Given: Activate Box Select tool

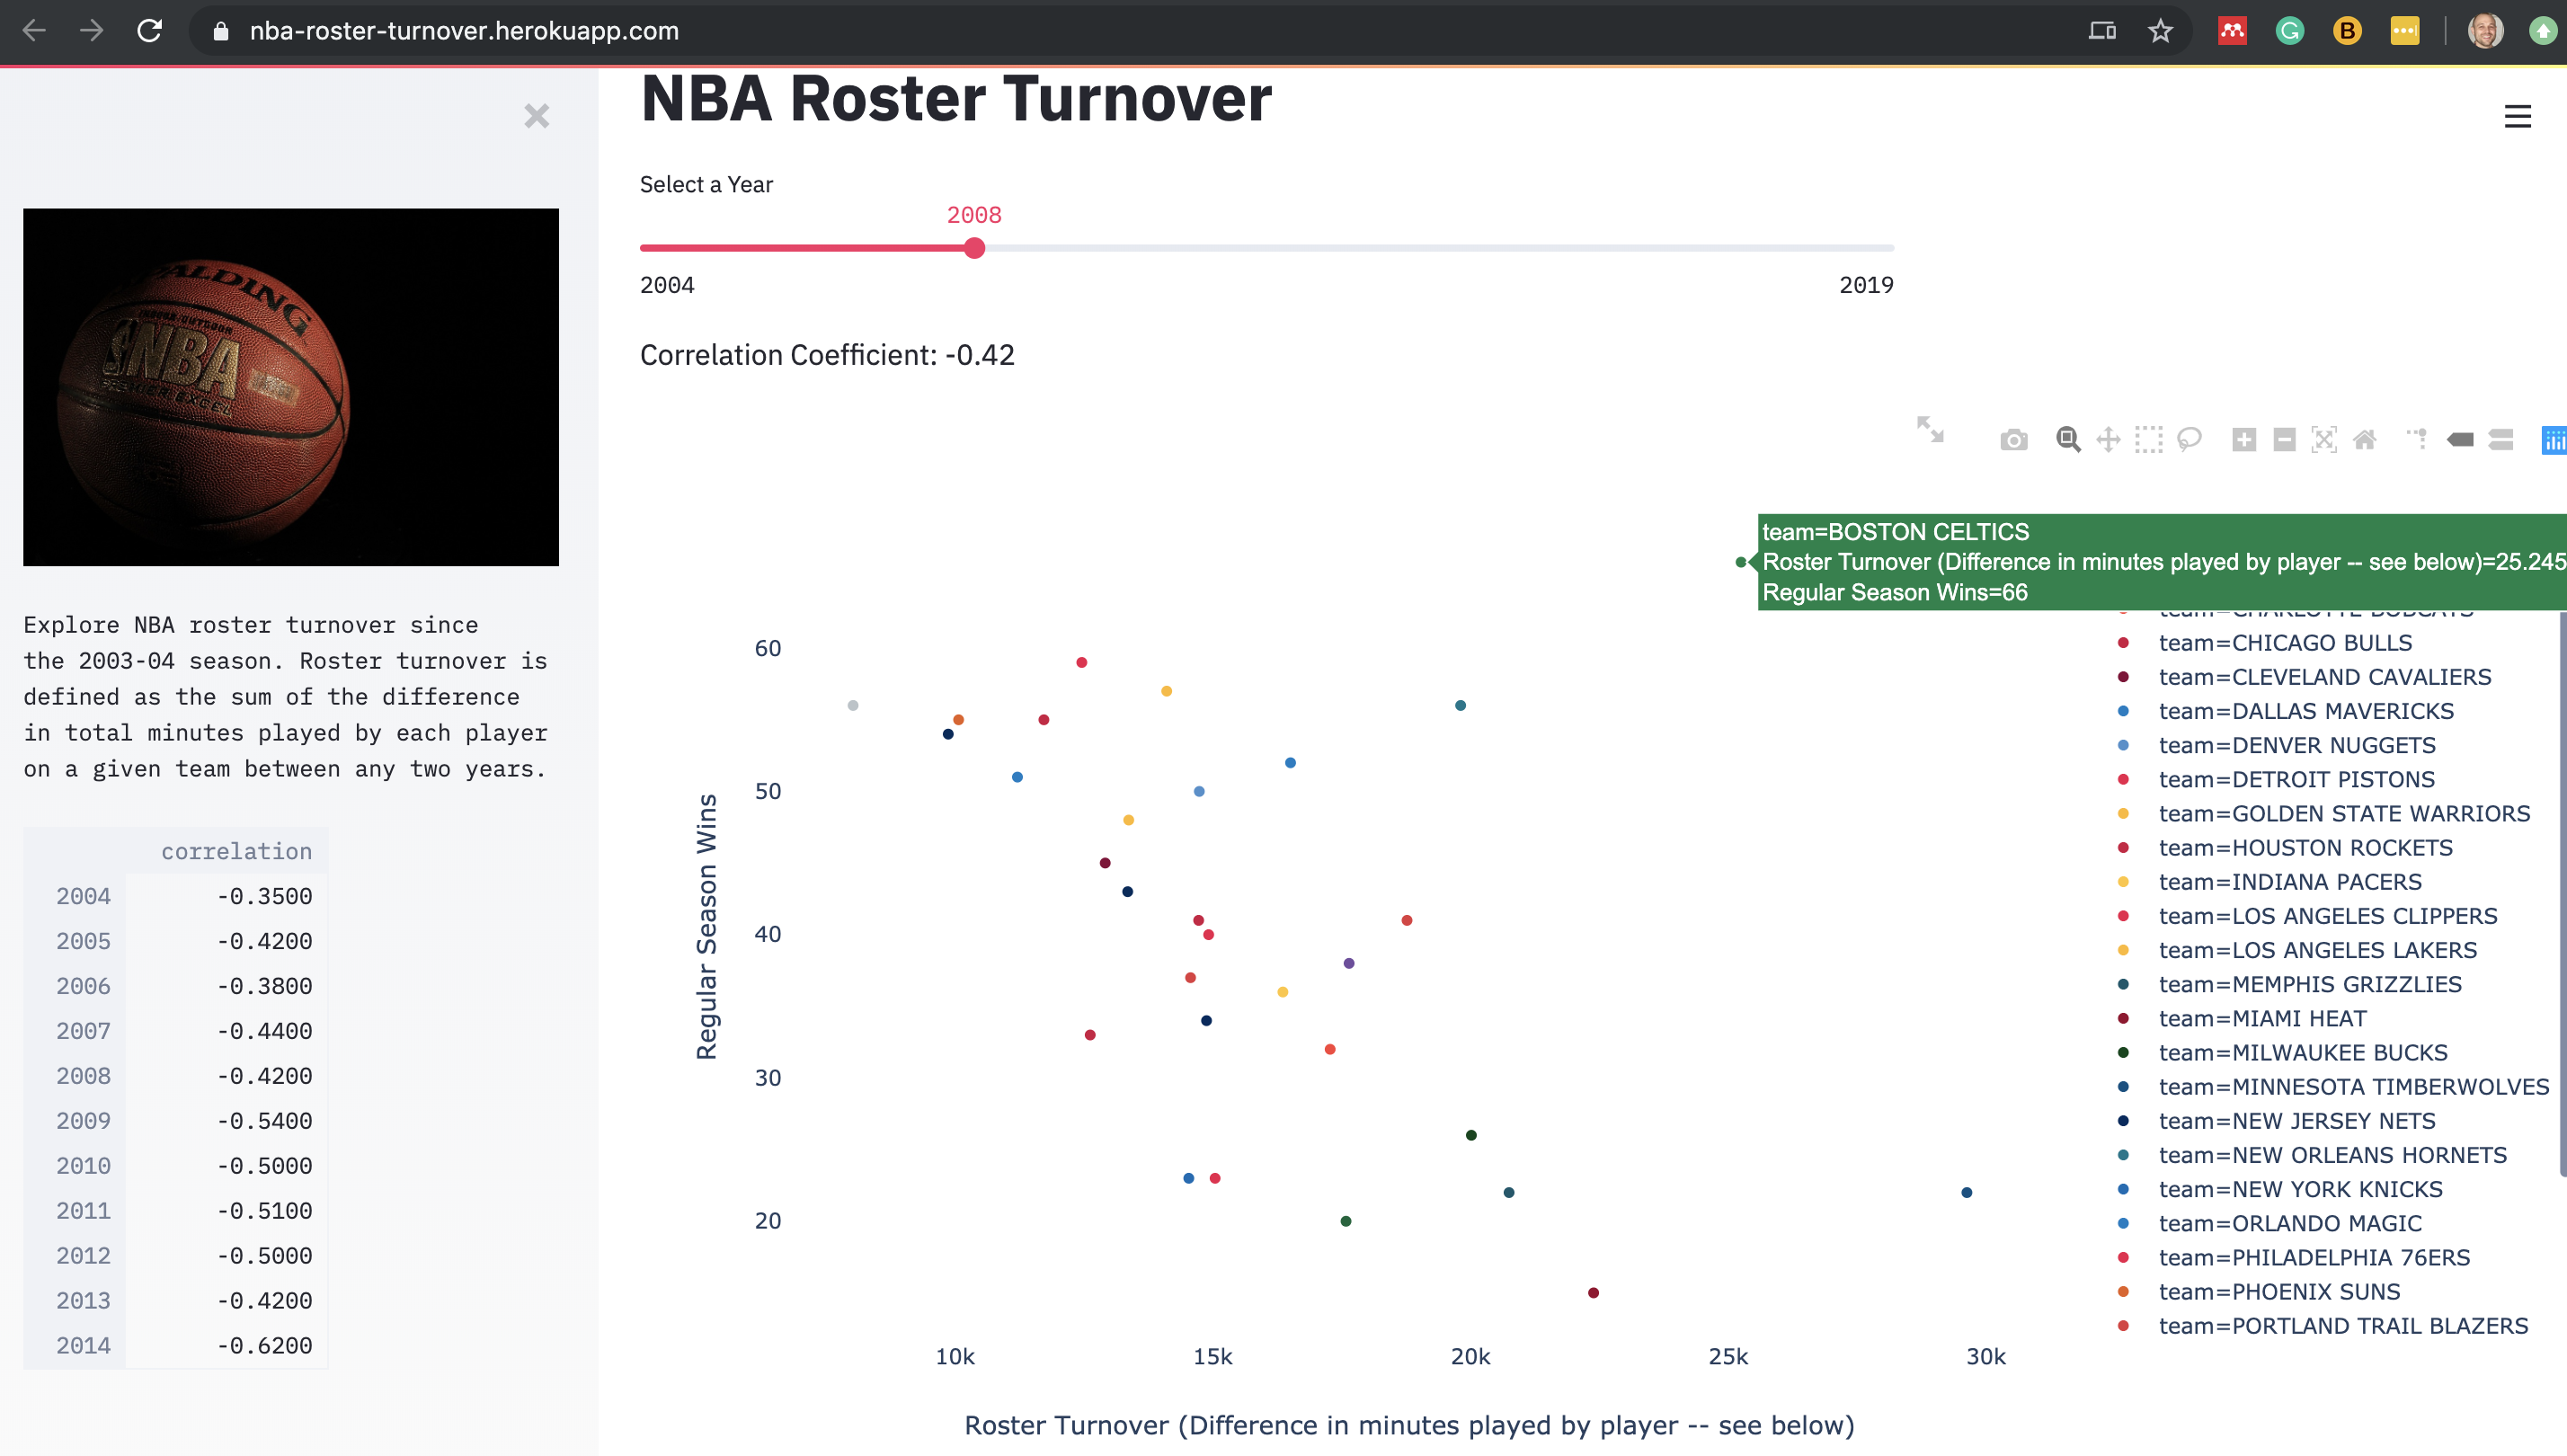Looking at the screenshot, I should point(2148,440).
